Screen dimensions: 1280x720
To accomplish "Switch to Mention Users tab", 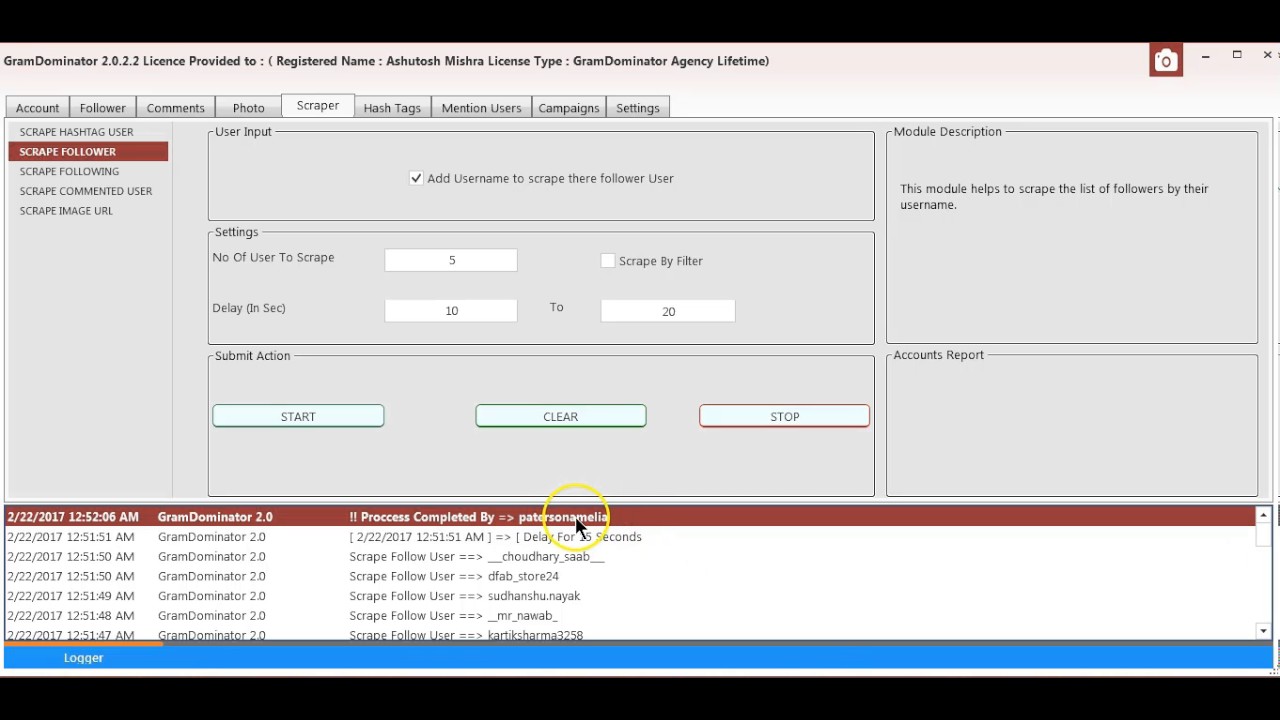I will [482, 108].
